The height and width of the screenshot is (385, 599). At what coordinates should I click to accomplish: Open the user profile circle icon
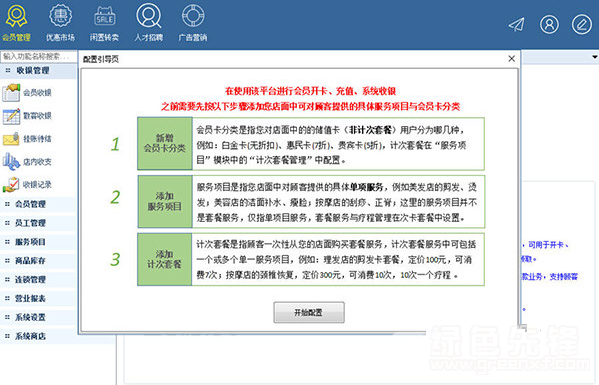[549, 24]
